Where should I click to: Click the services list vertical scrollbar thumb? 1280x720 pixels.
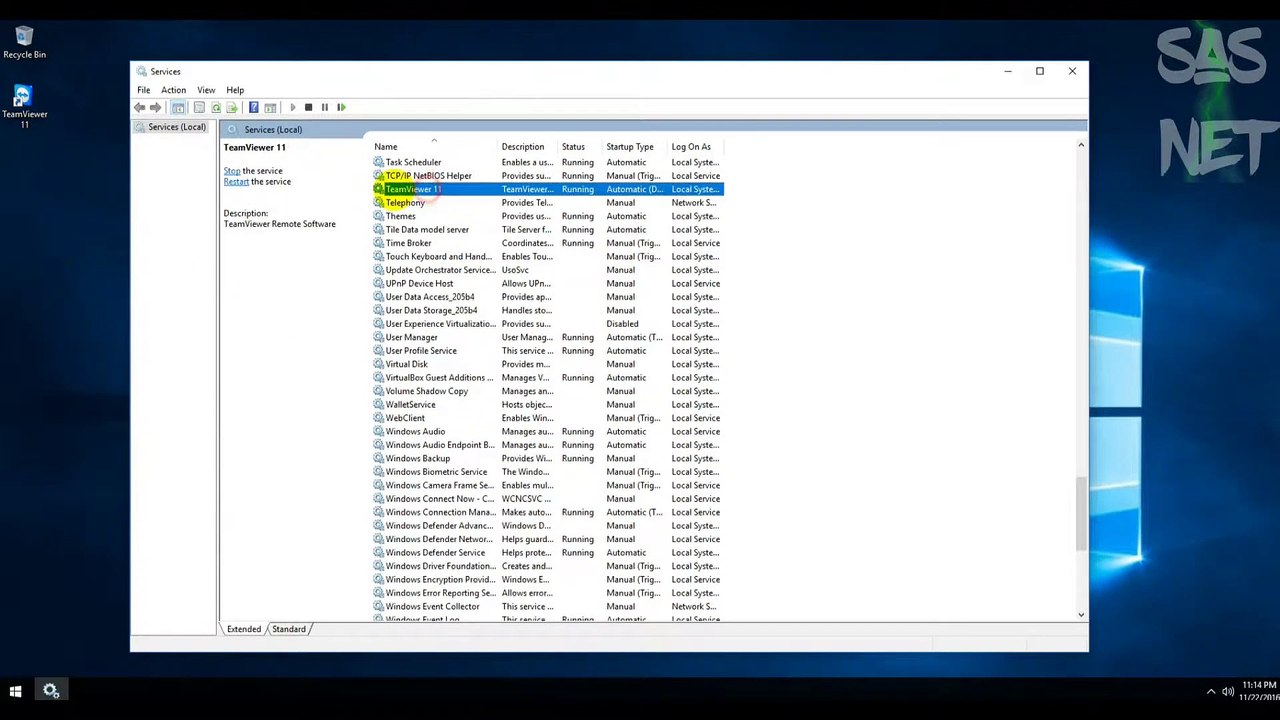click(1081, 513)
